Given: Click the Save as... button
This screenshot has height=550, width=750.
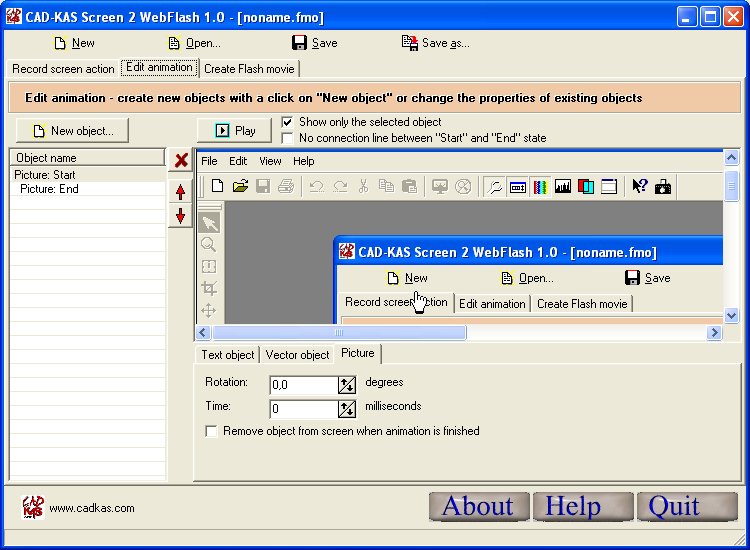Looking at the screenshot, I should point(436,43).
